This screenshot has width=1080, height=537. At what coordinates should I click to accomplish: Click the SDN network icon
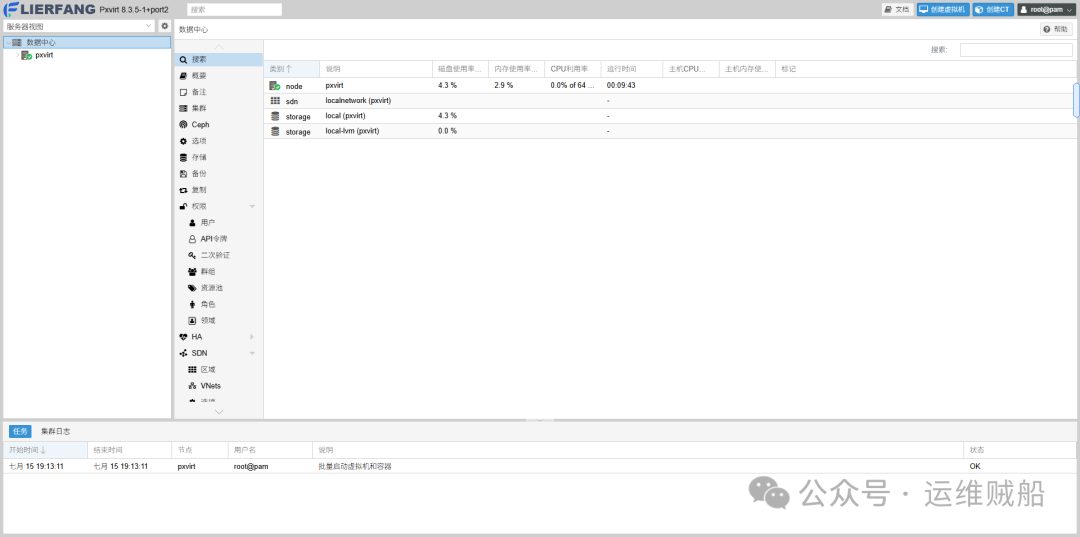pos(183,353)
